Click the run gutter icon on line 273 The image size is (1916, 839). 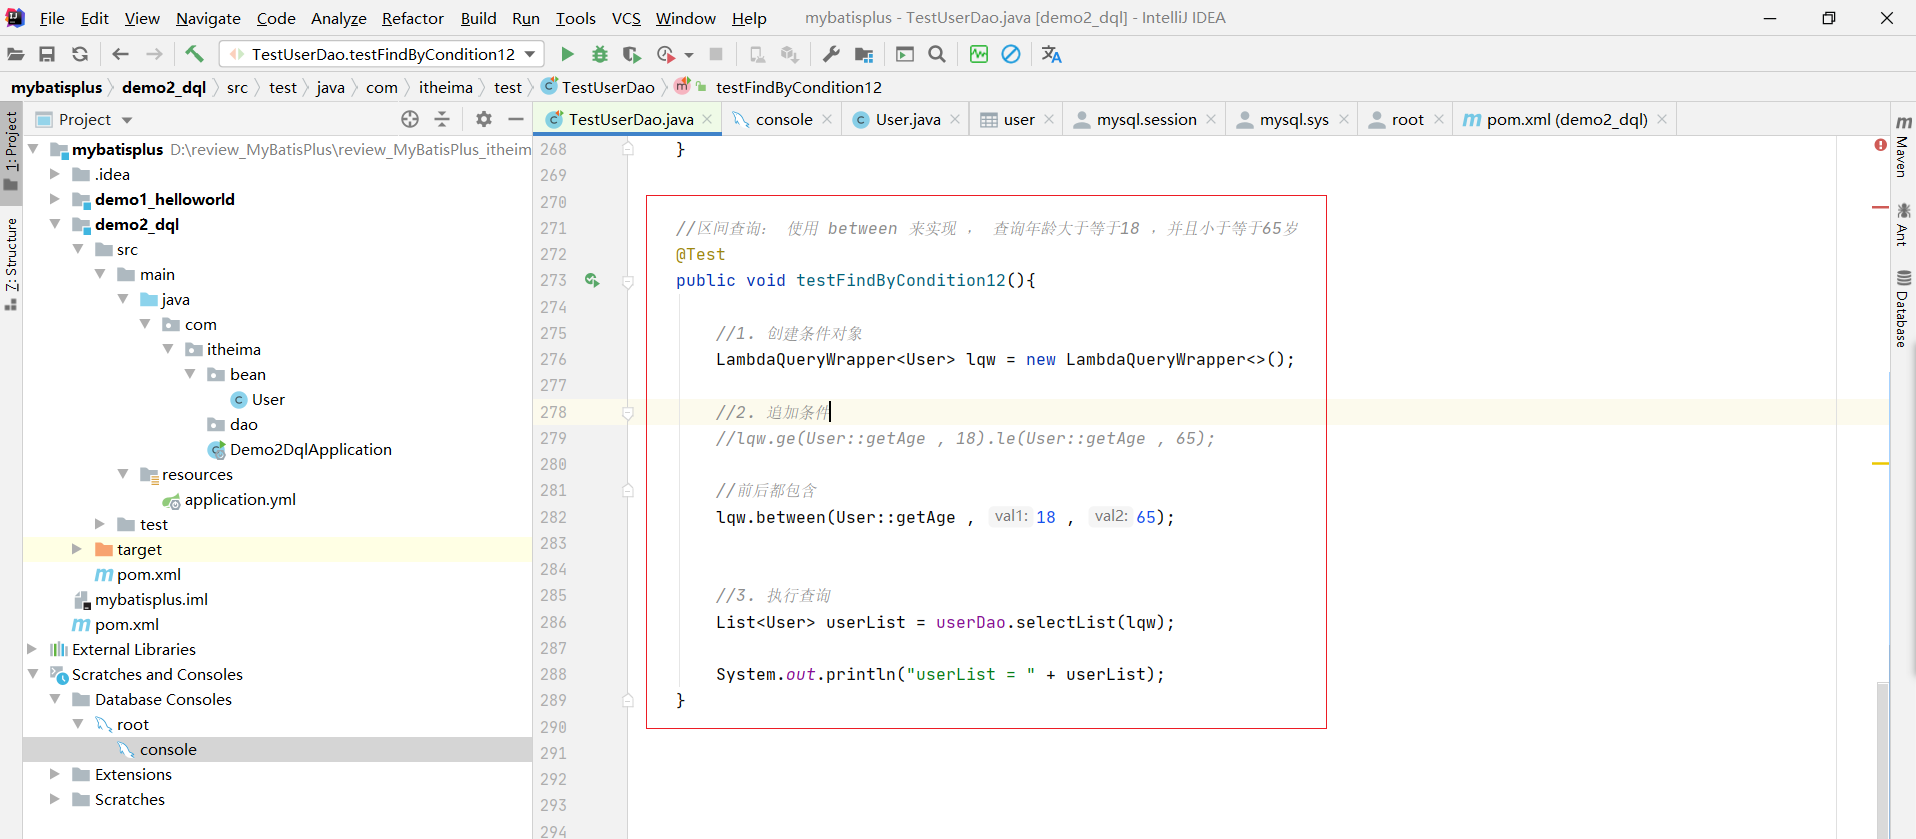tap(592, 281)
